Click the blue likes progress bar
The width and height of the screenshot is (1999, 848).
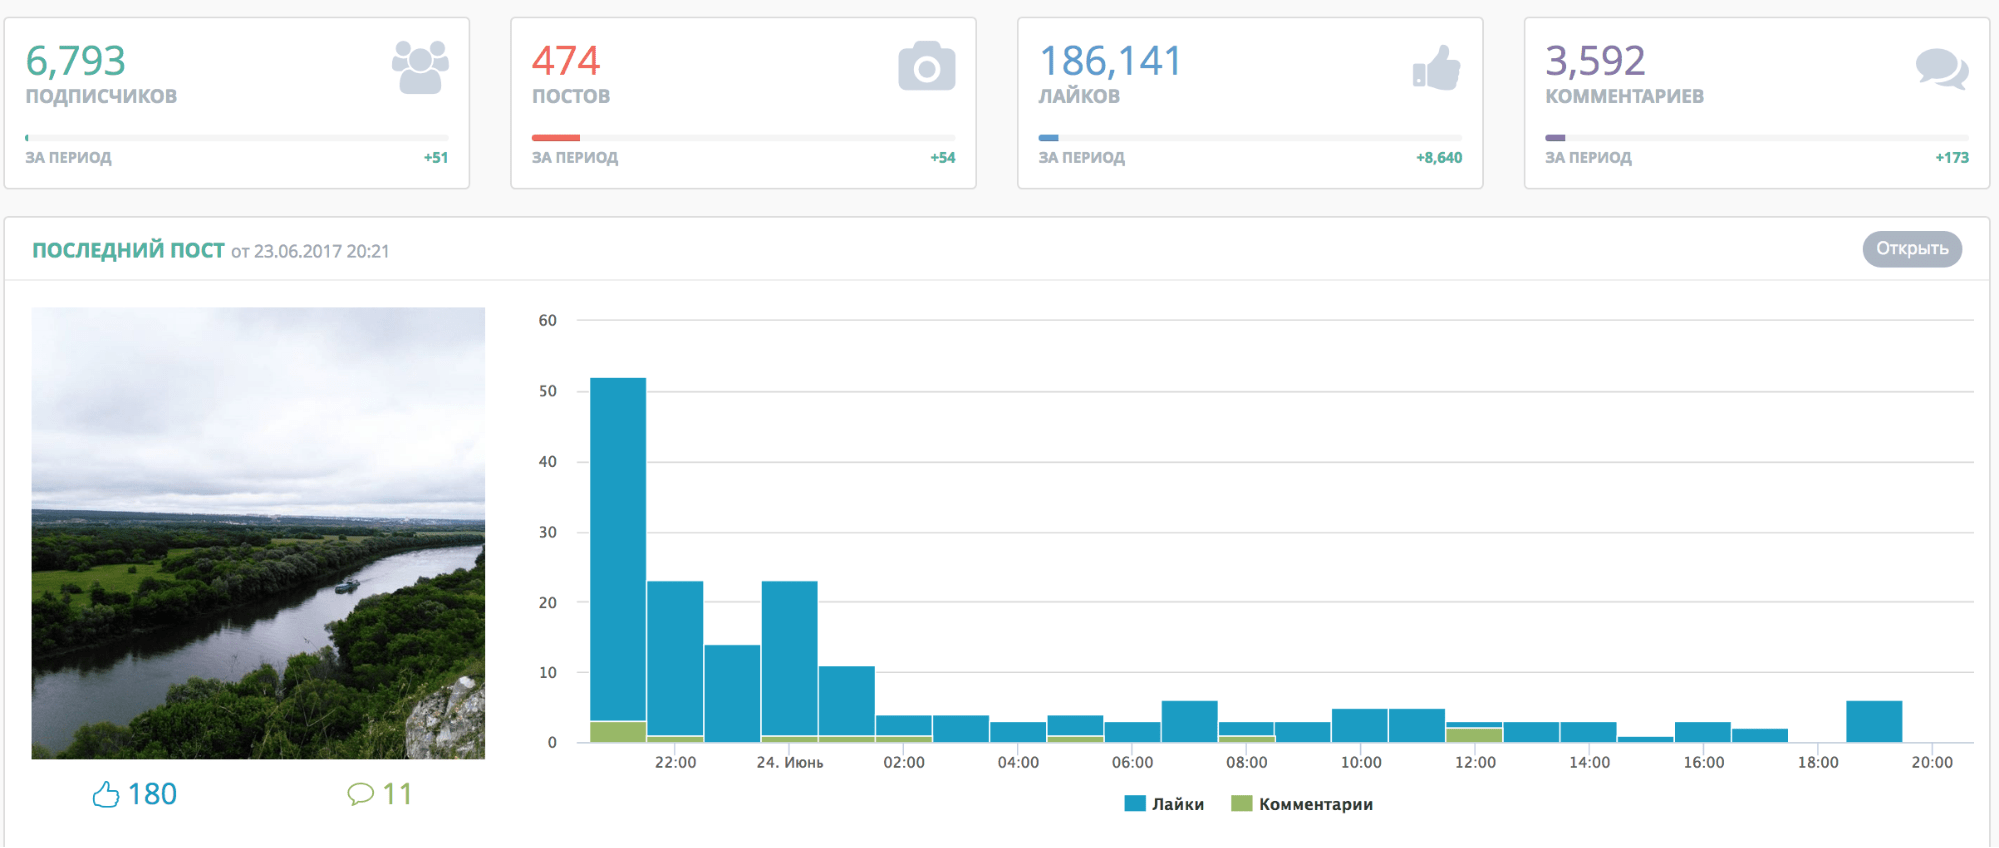(x=1048, y=138)
